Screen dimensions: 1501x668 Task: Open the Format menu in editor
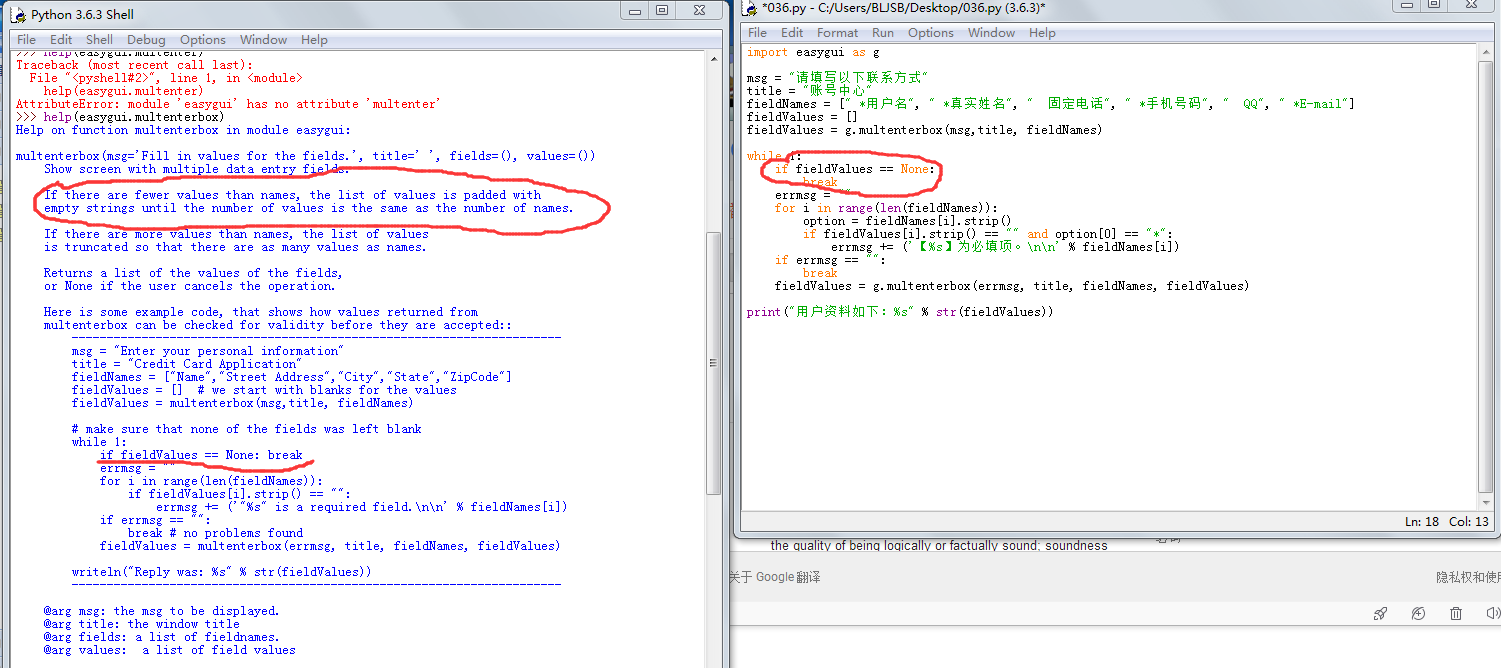click(x=838, y=32)
